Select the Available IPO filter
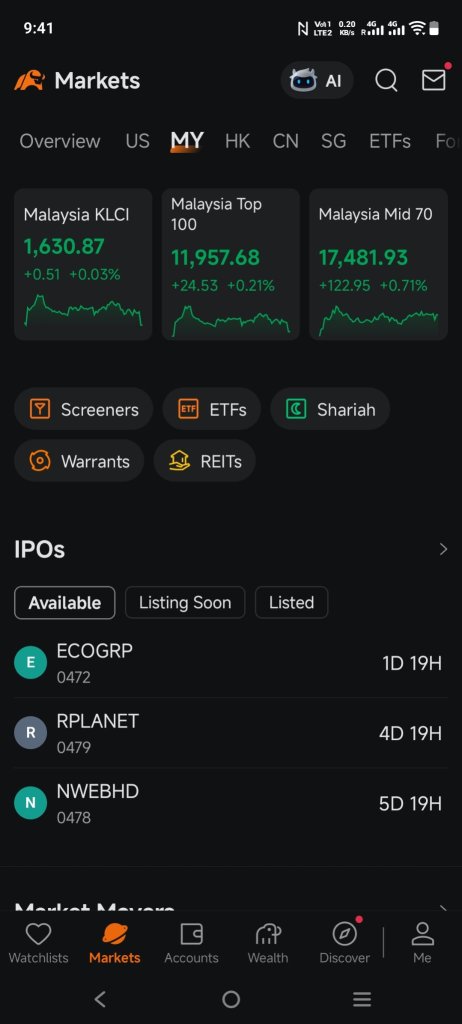Image resolution: width=462 pixels, height=1024 pixels. pos(65,602)
